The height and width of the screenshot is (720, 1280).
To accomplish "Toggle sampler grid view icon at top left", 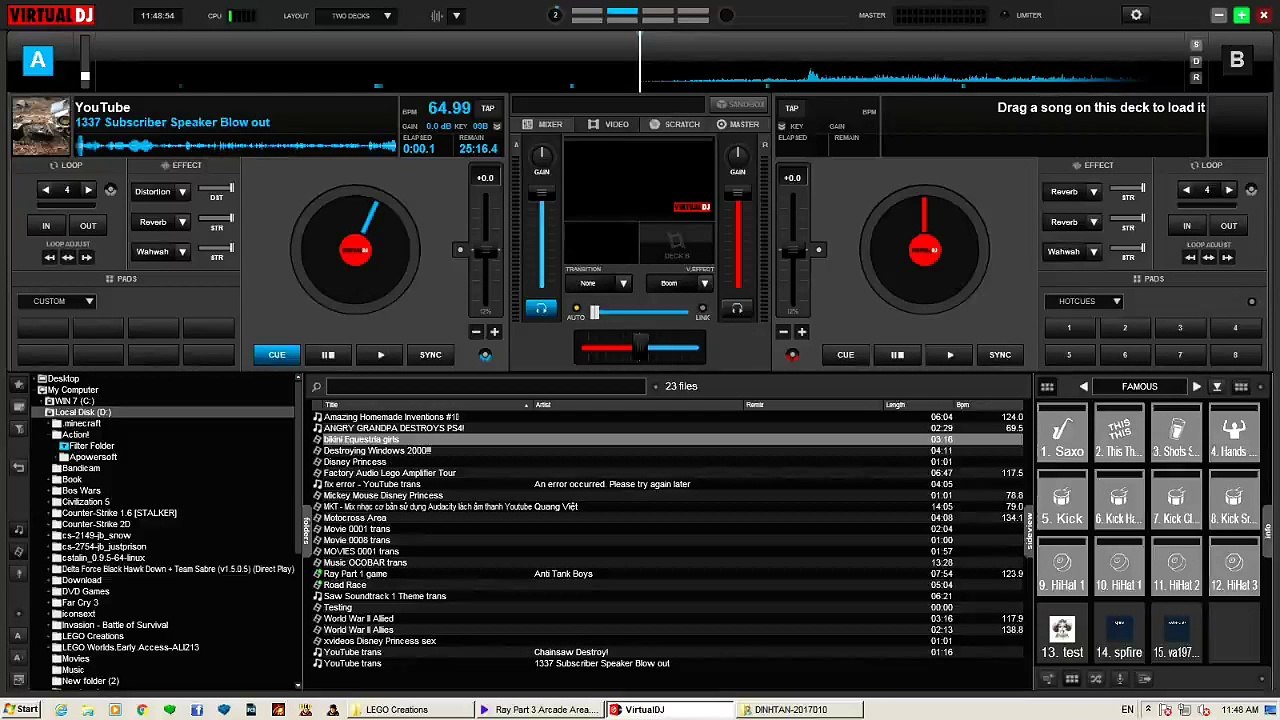I will click(x=1047, y=387).
